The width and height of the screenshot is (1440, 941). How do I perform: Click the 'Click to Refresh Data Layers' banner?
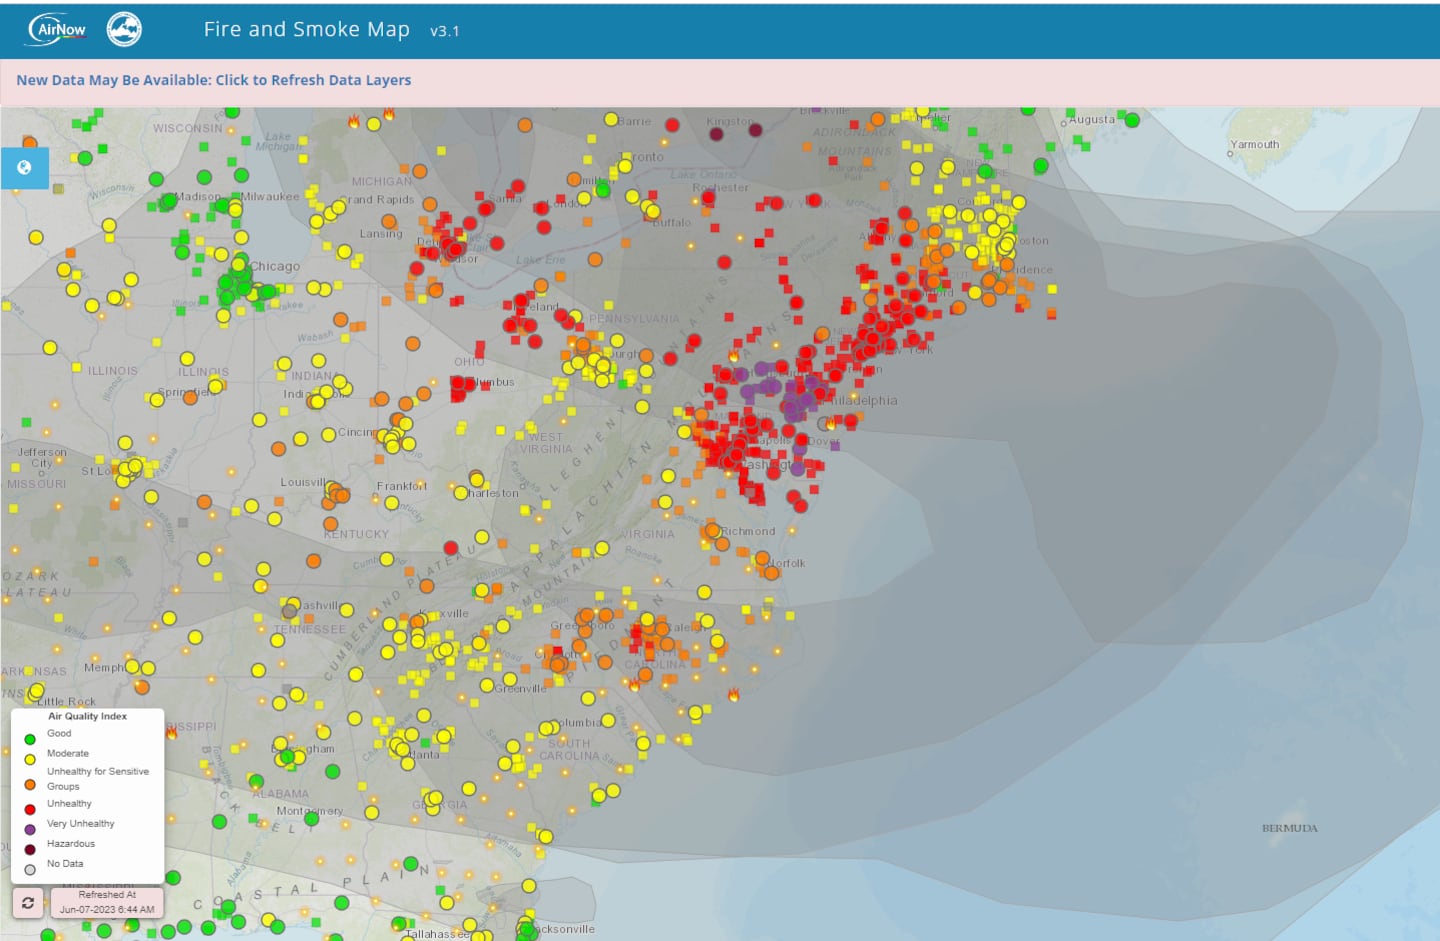pyautogui.click(x=213, y=80)
